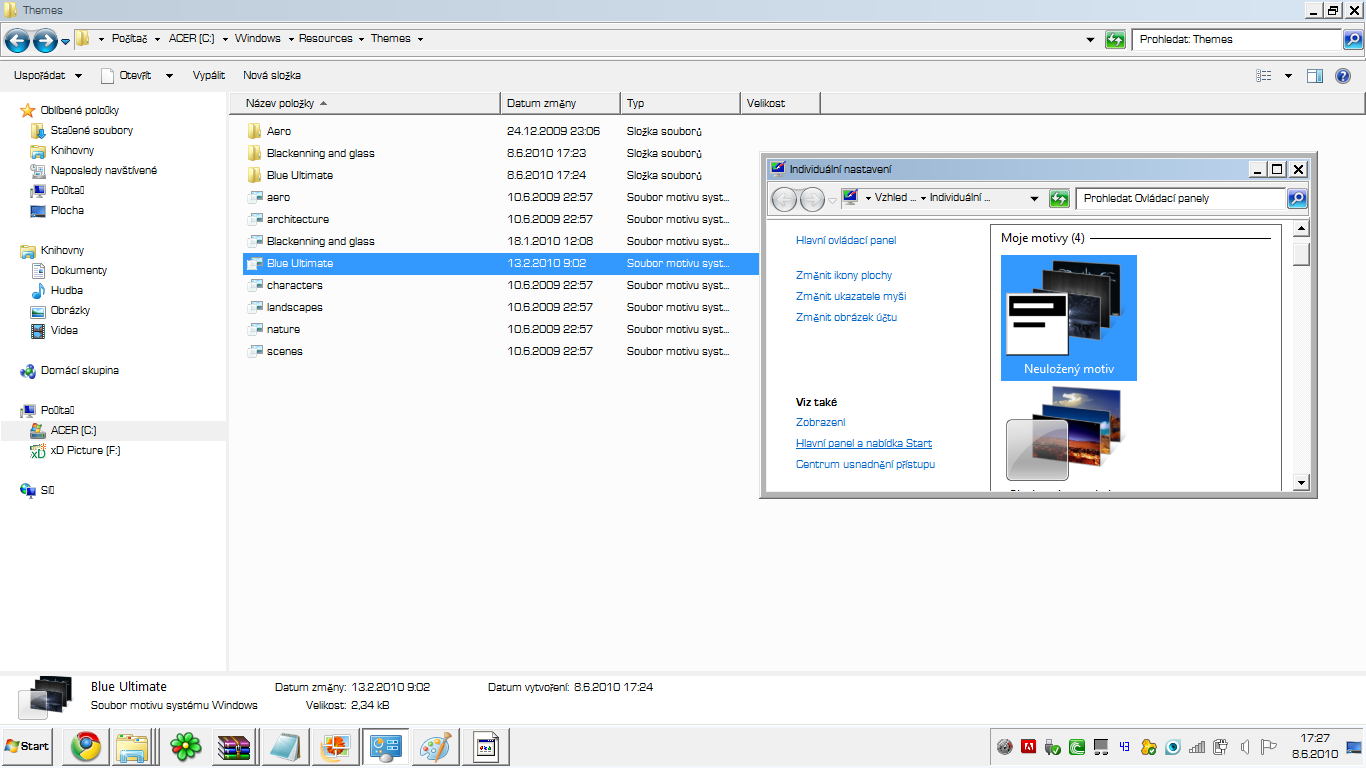Click the ICQ flower taskbar icon
The image size is (1366, 768).
click(185, 746)
